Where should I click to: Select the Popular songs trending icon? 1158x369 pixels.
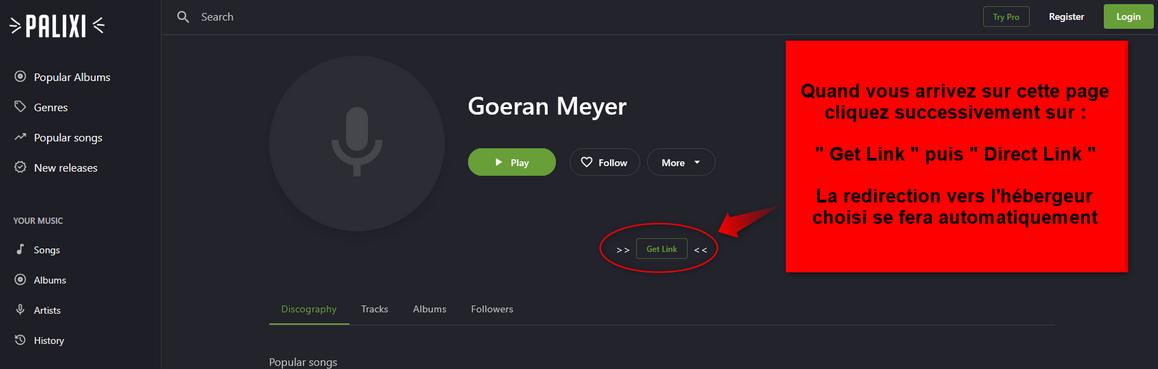tap(21, 137)
